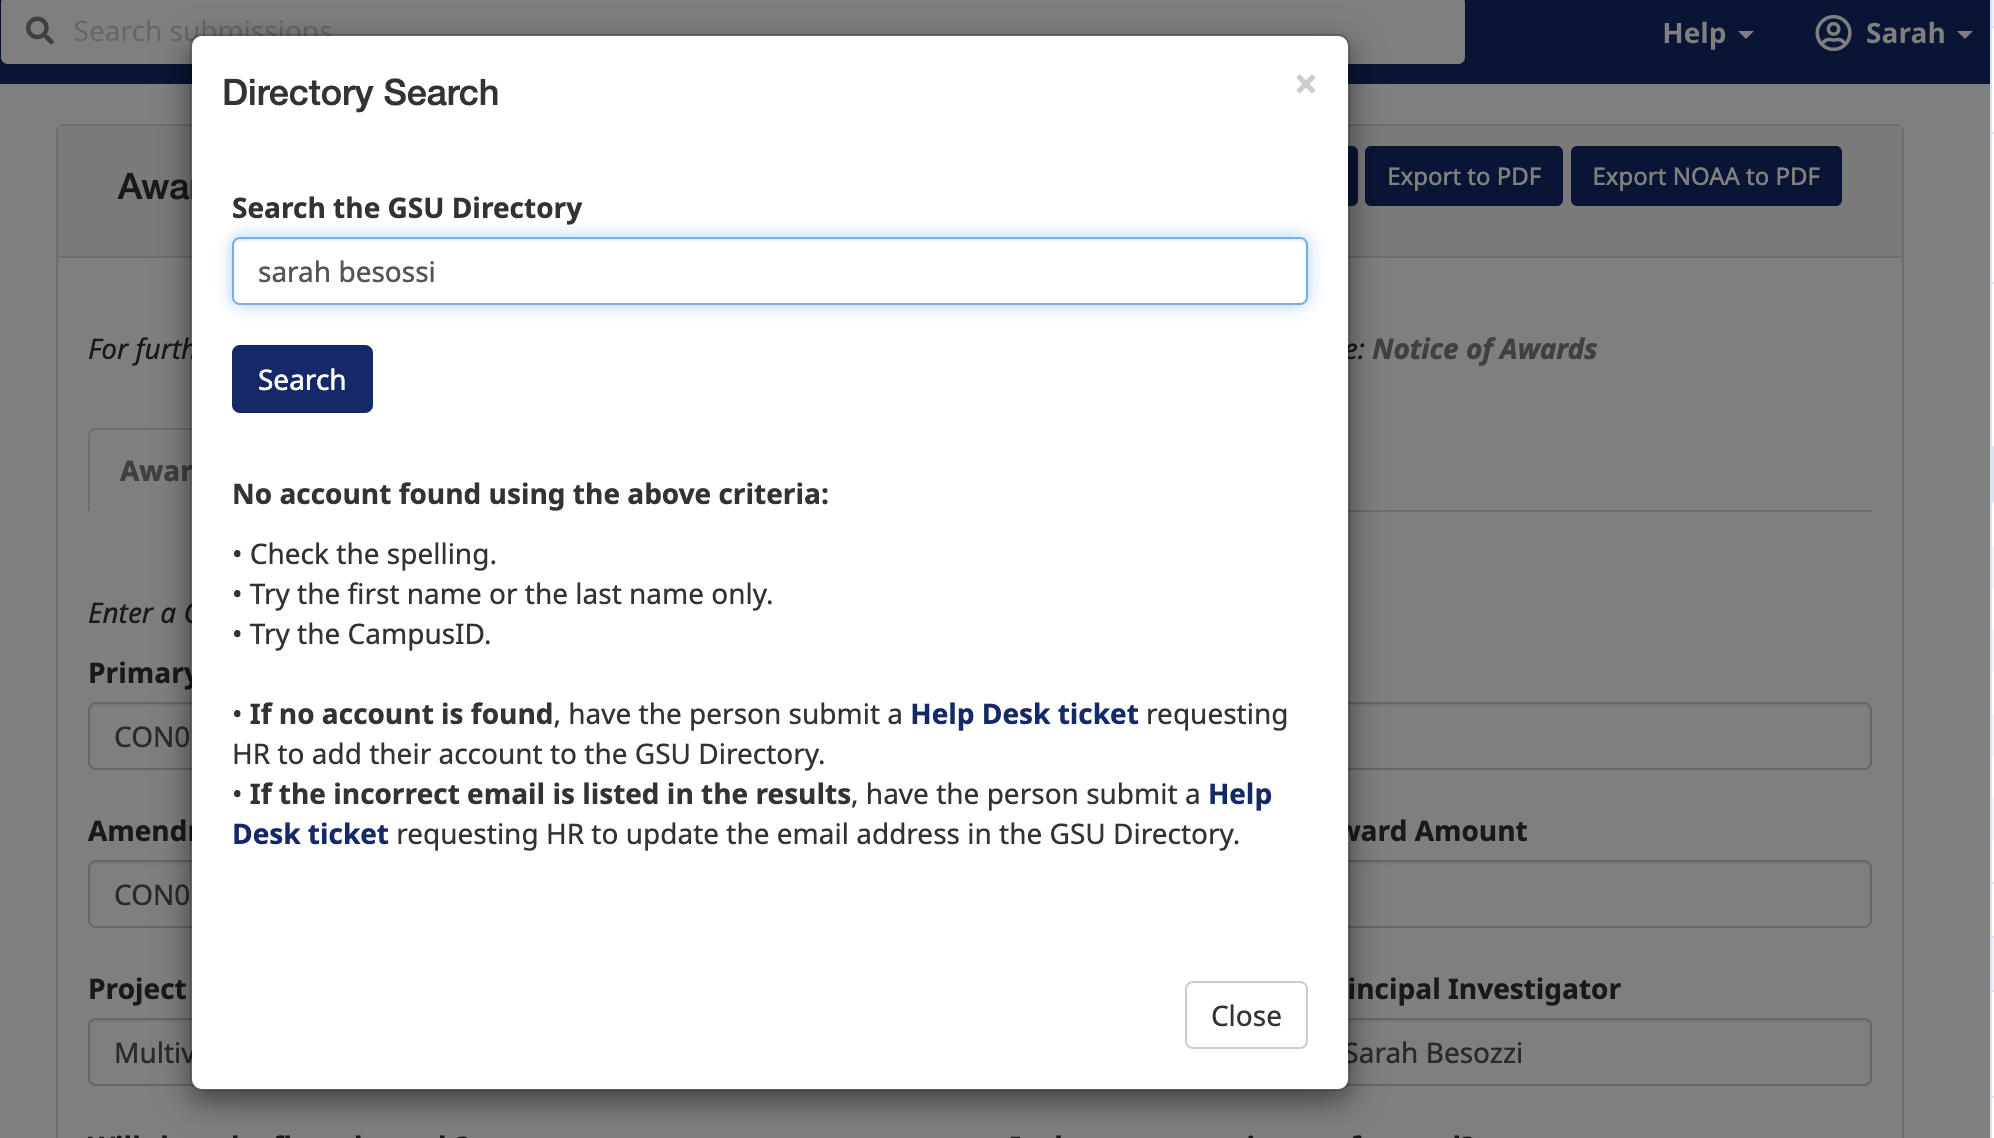Image resolution: width=1994 pixels, height=1138 pixels.
Task: Dismiss the dialog via the X icon
Action: pyautogui.click(x=1306, y=85)
